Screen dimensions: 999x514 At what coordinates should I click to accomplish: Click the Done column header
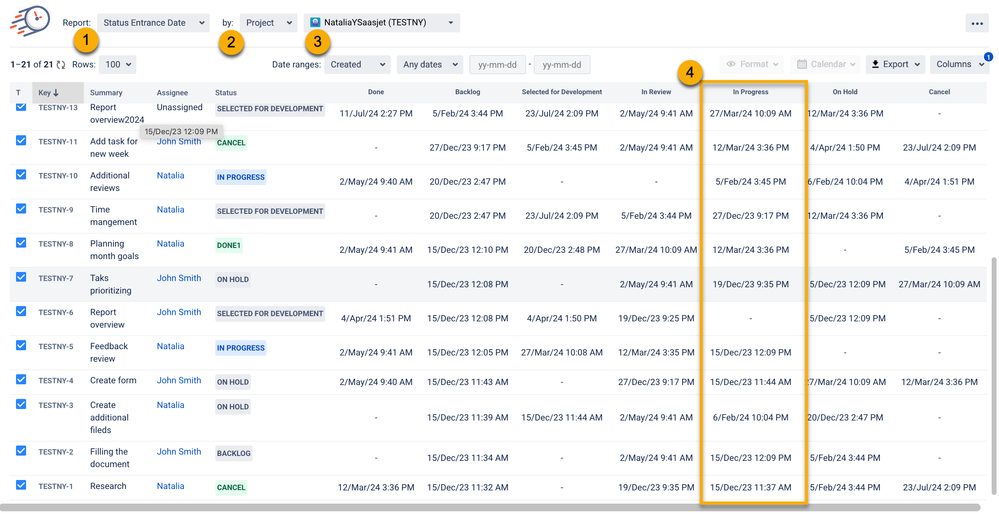(x=376, y=92)
